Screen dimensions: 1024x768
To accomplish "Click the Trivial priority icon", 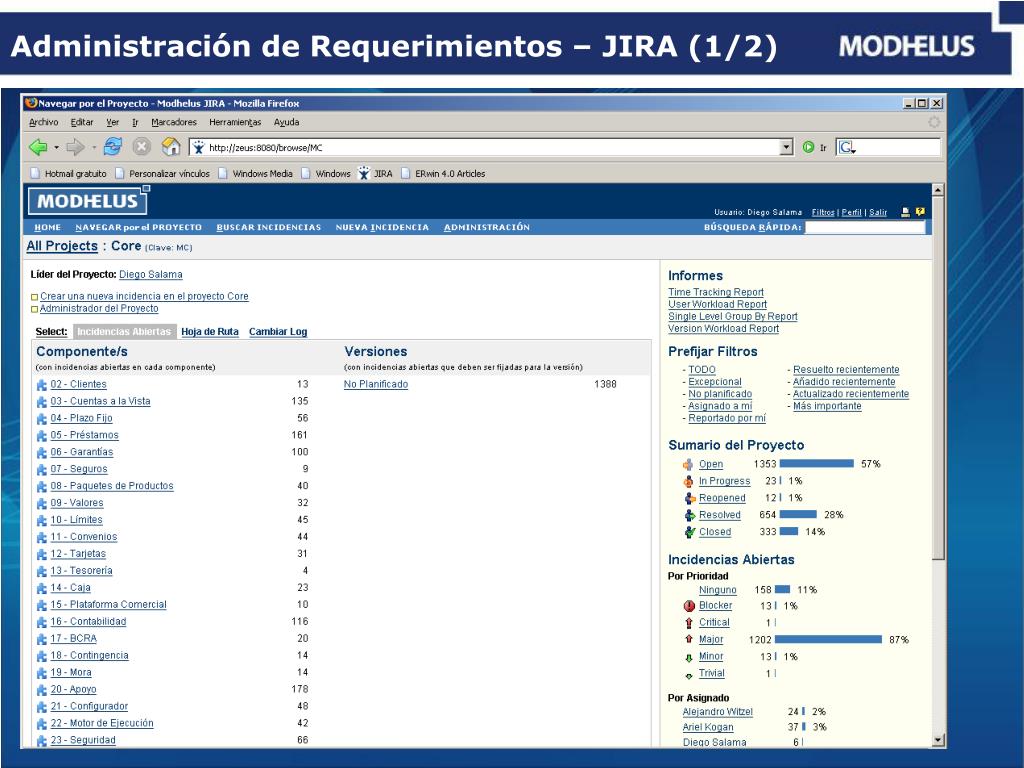I will [689, 676].
